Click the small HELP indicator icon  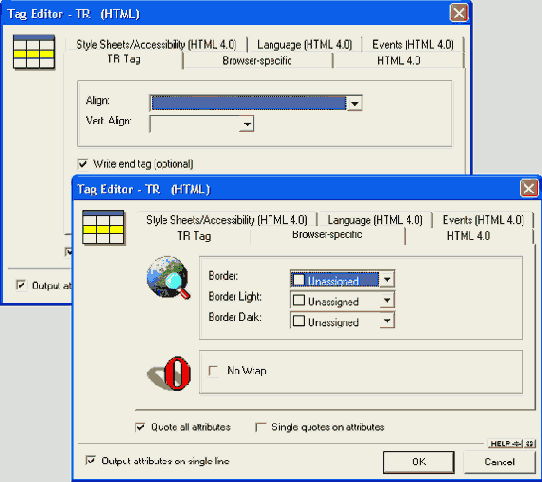coord(512,444)
